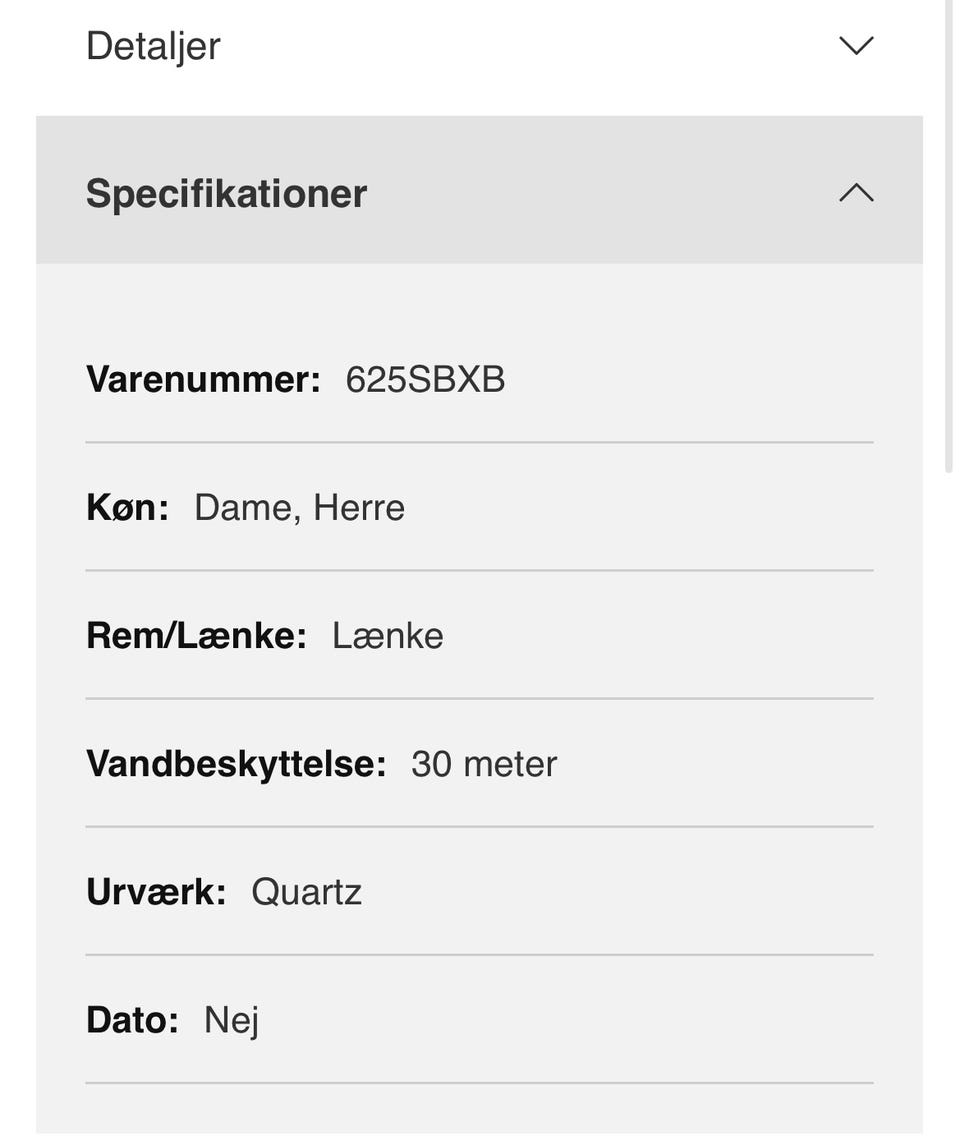Click the Lænke value text
The width and height of the screenshot is (960, 1145).
click(388, 635)
